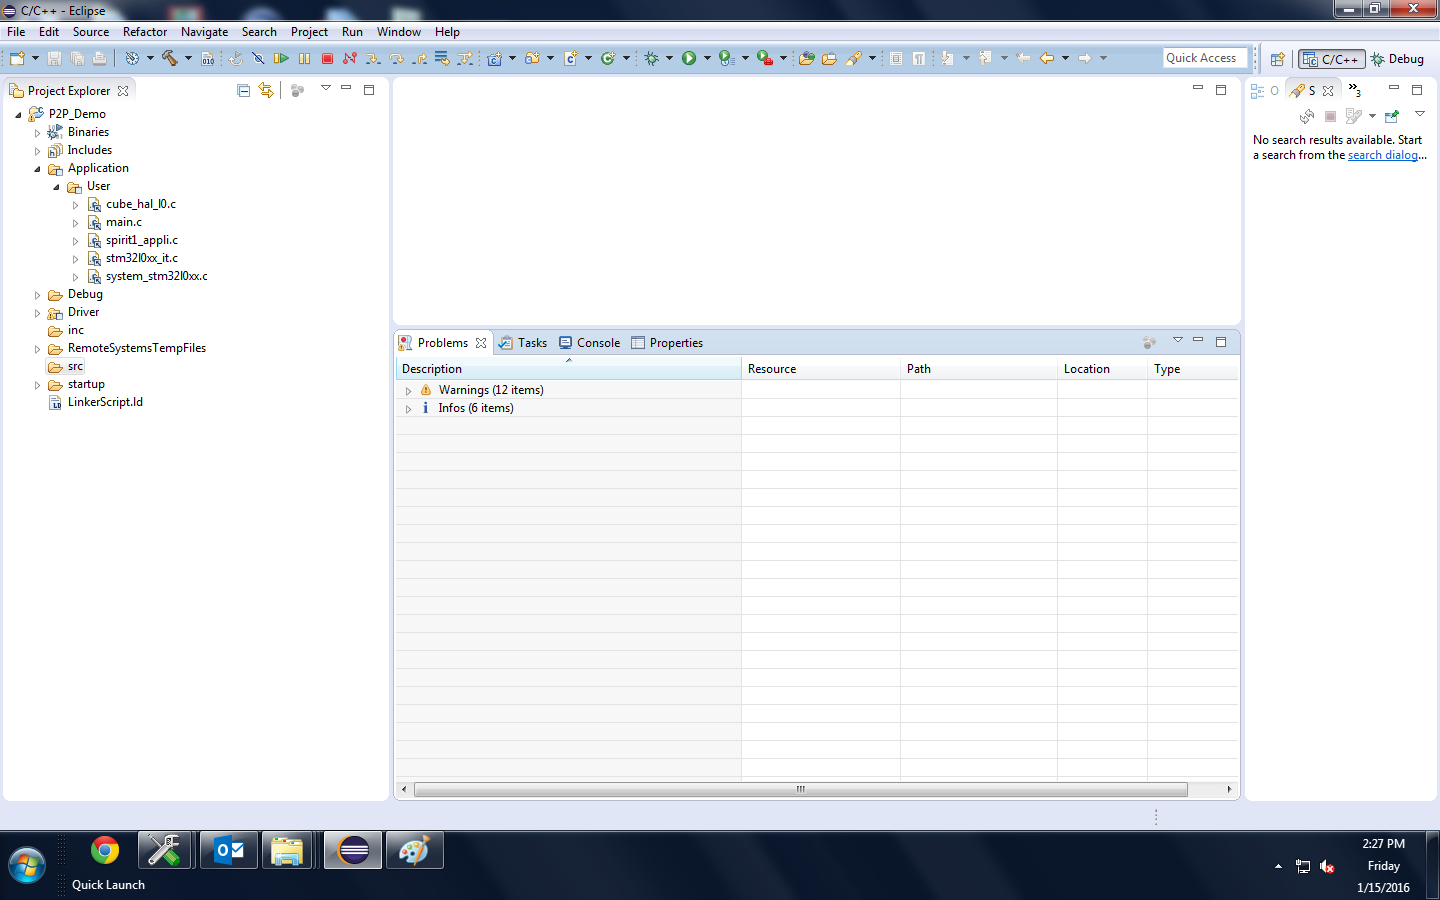Click the Build hammer icon in toolbar
This screenshot has height=900, width=1440.
pos(170,58)
